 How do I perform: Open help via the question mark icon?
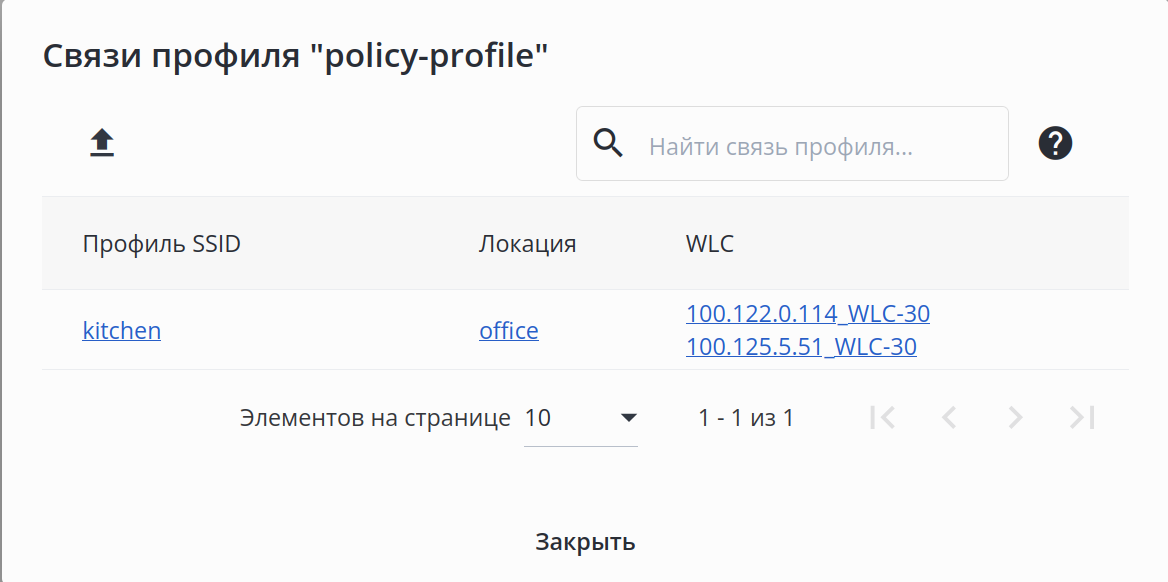tap(1055, 144)
